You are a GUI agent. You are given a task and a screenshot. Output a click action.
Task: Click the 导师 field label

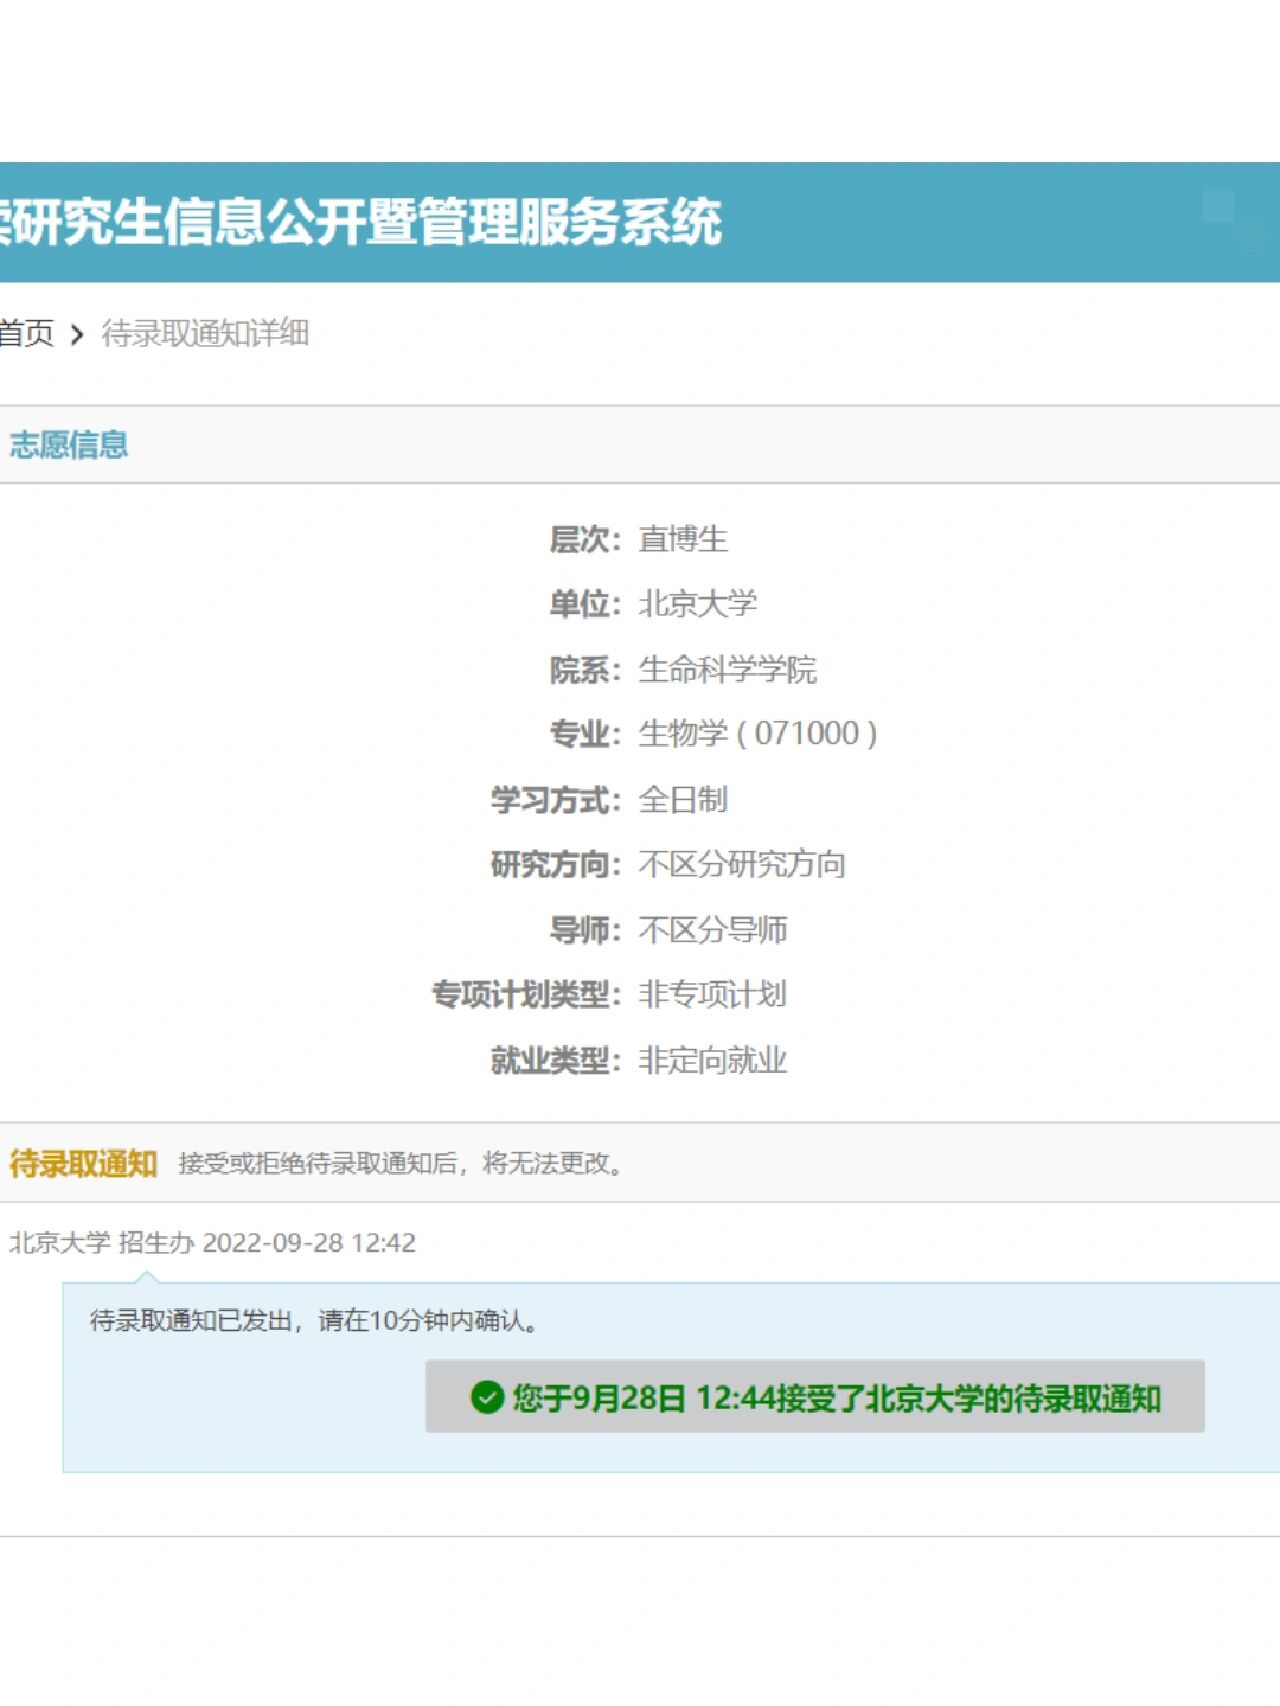pos(585,929)
